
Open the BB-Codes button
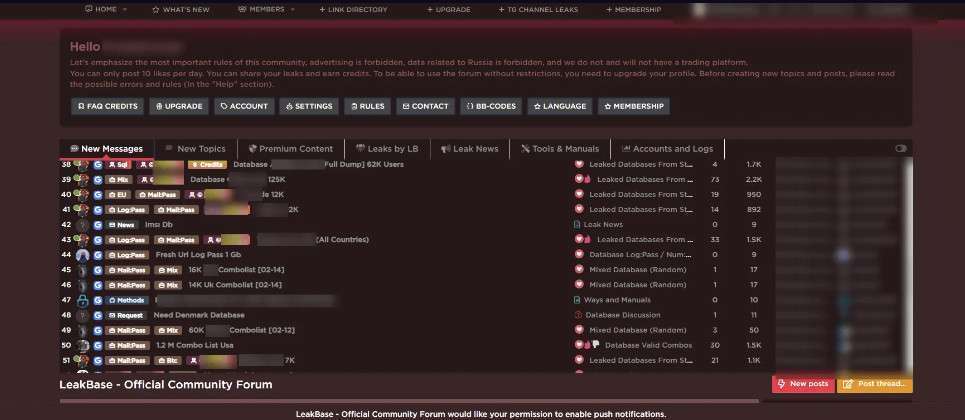click(x=491, y=106)
